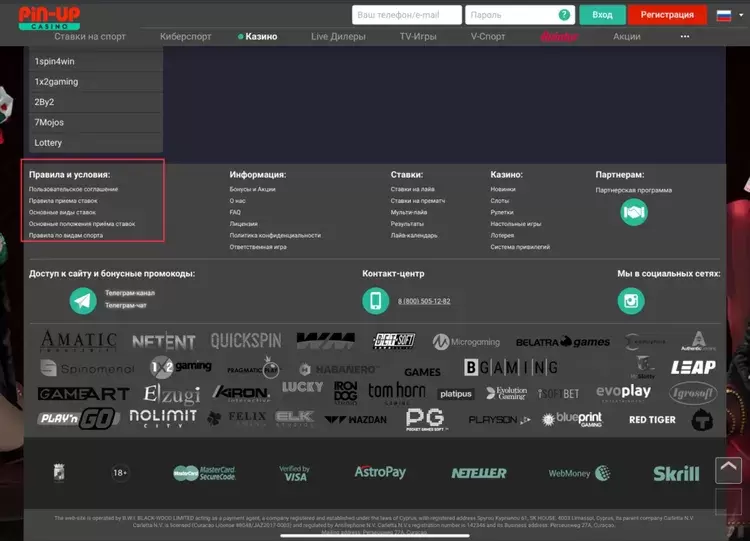Click the Quickspin provider logo

[246, 341]
